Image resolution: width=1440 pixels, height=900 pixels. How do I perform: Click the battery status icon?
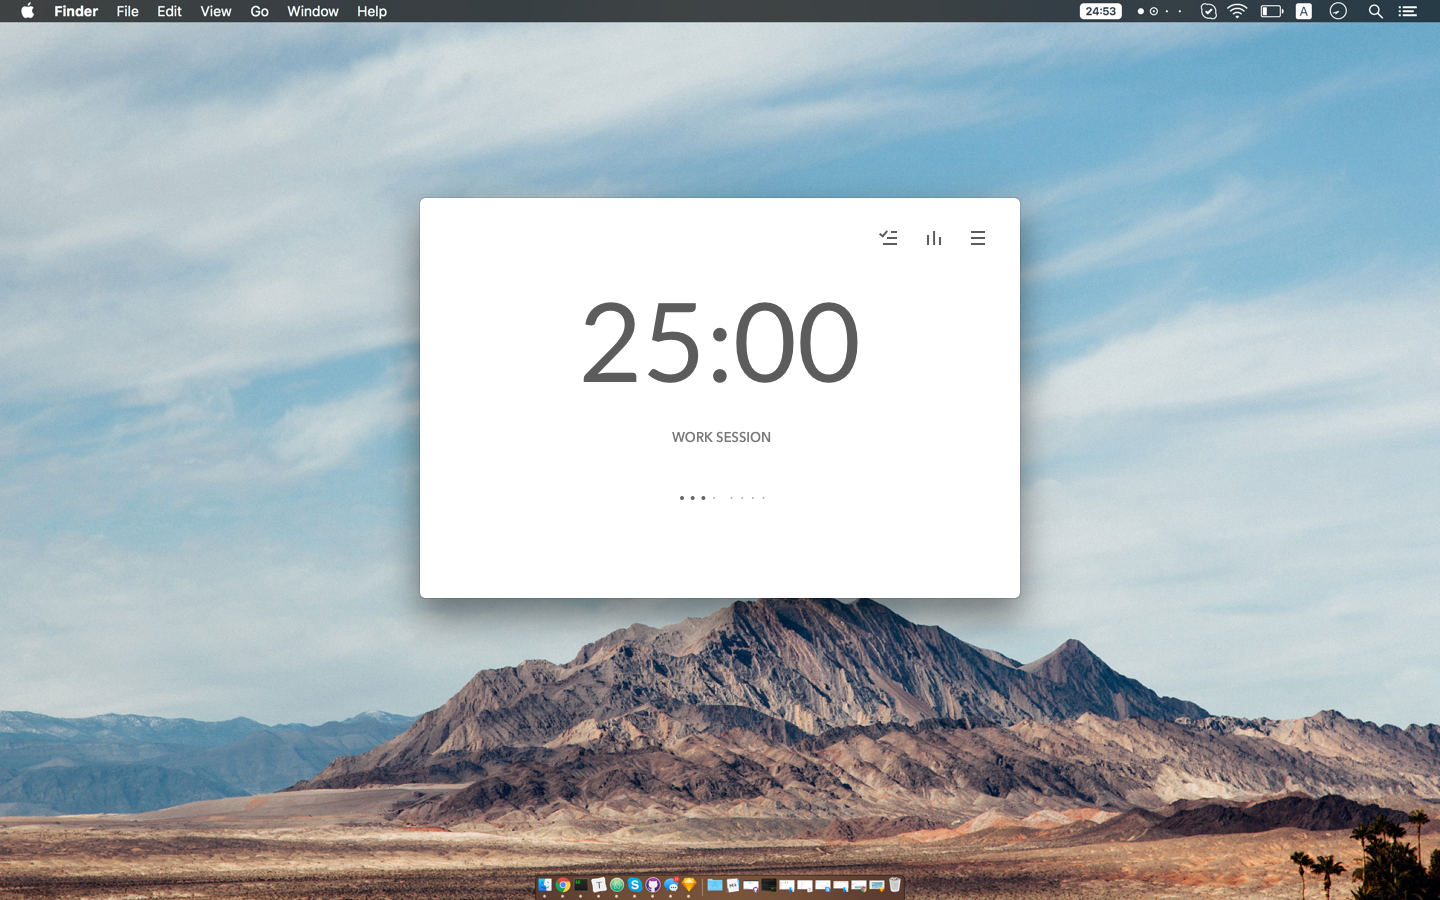(x=1271, y=11)
